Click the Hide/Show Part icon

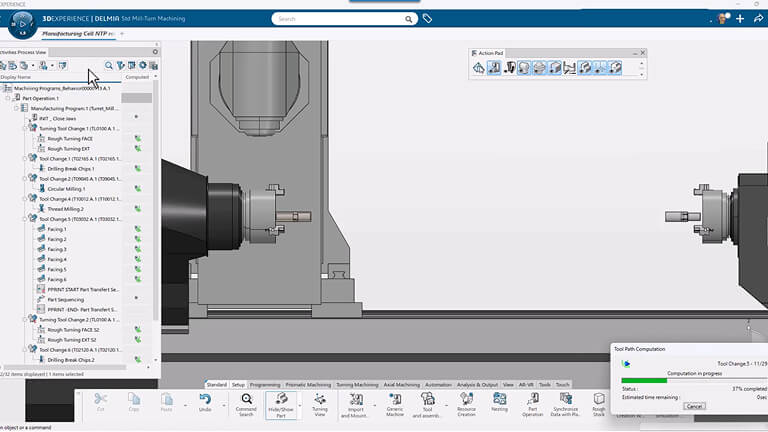pyautogui.click(x=281, y=405)
